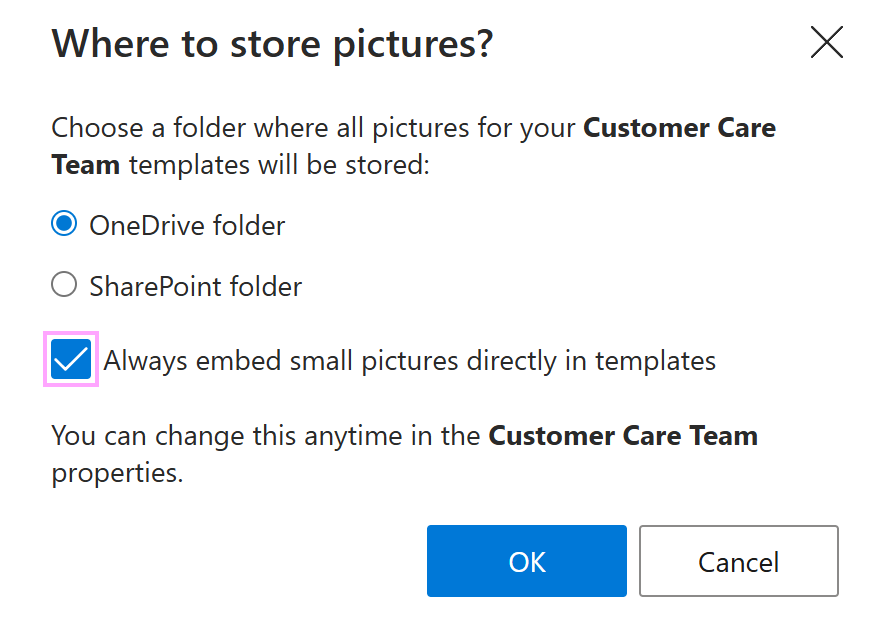
Task: Close the picture storage dialog via X icon
Action: click(x=827, y=42)
